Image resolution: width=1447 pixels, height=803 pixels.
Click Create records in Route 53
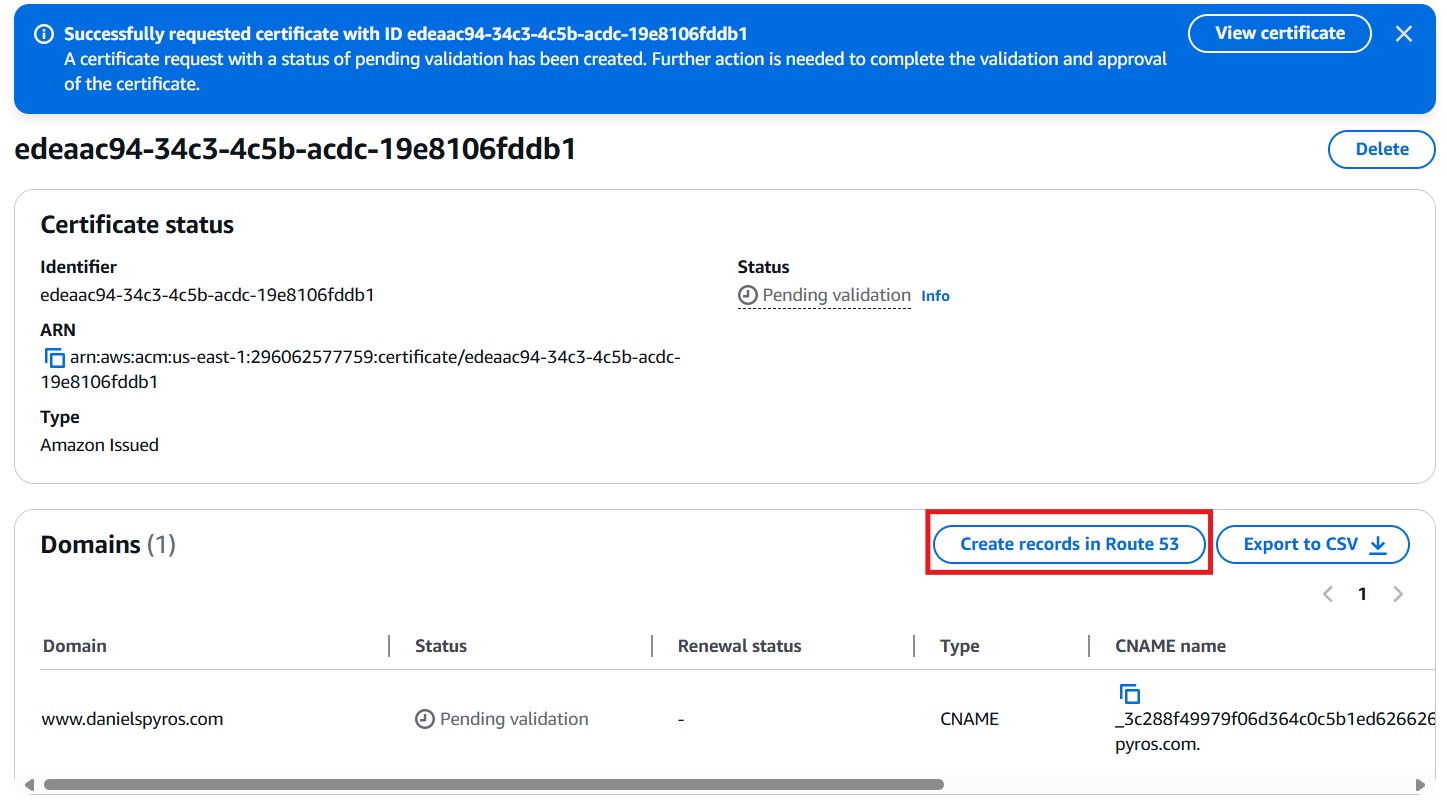(x=1069, y=545)
